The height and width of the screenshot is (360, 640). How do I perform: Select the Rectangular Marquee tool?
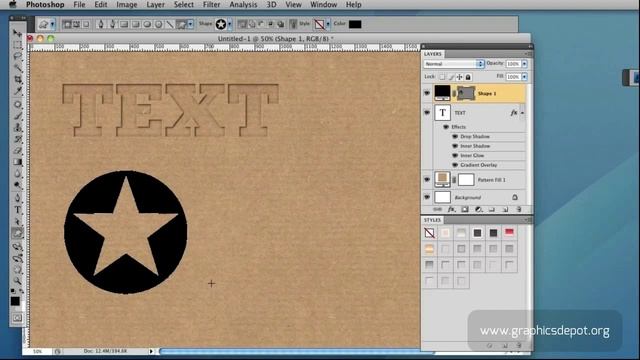(17, 44)
